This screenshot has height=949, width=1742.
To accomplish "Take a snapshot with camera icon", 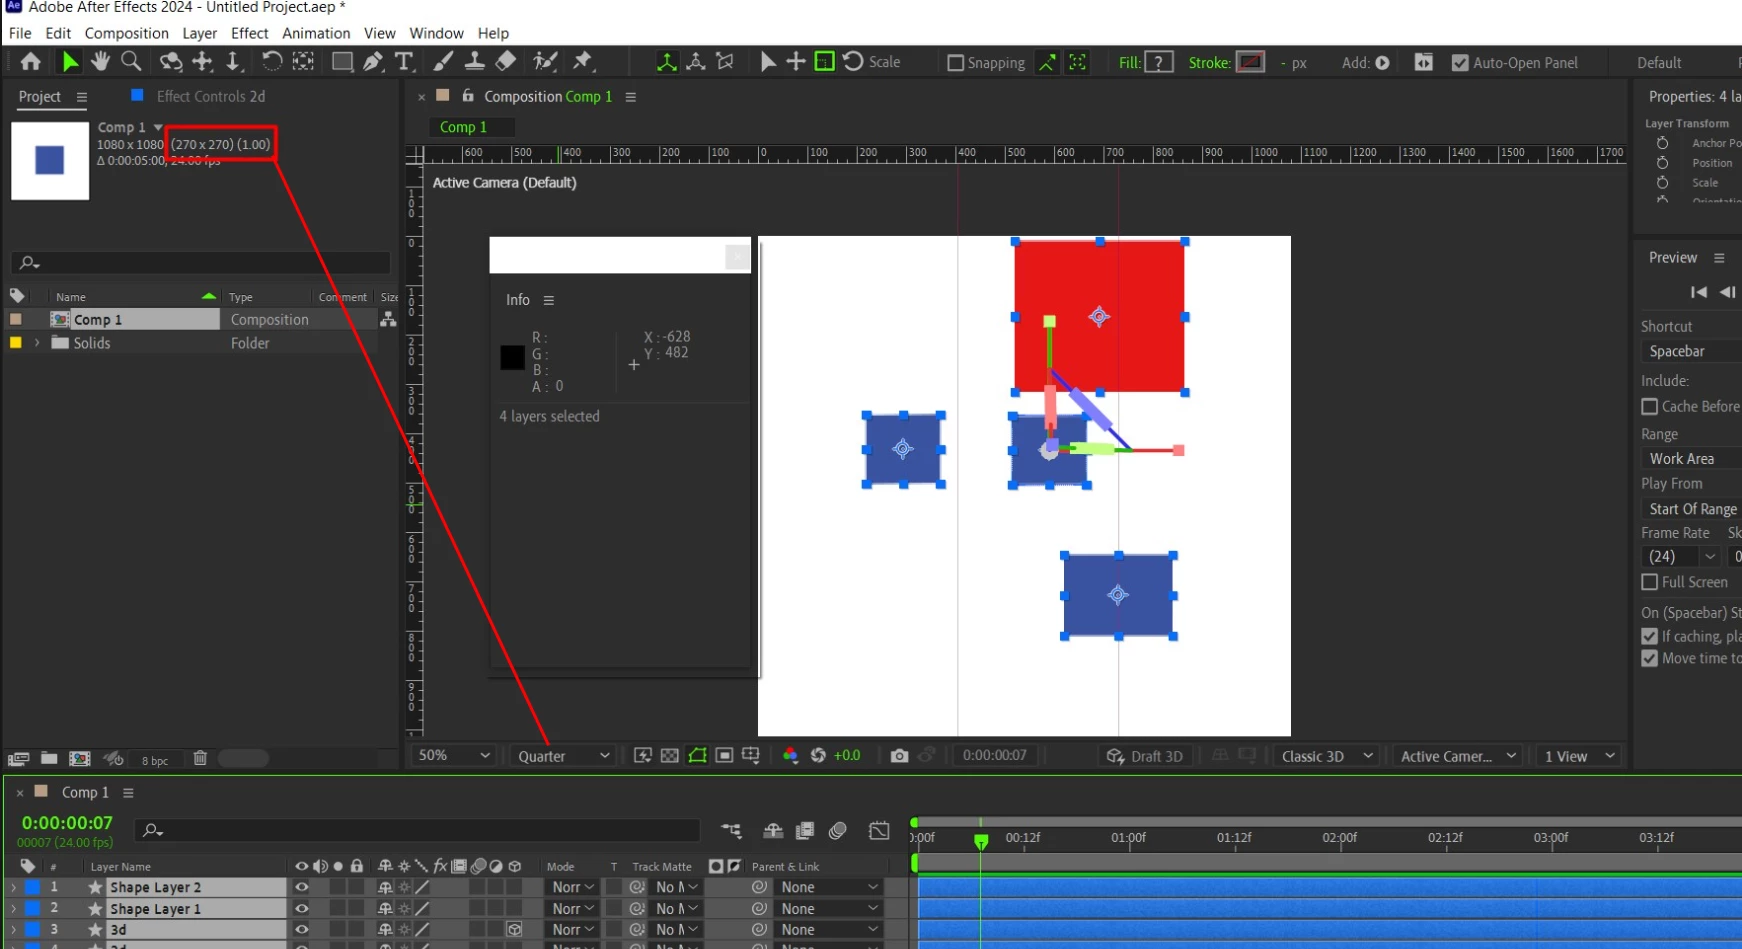I will [x=900, y=756].
